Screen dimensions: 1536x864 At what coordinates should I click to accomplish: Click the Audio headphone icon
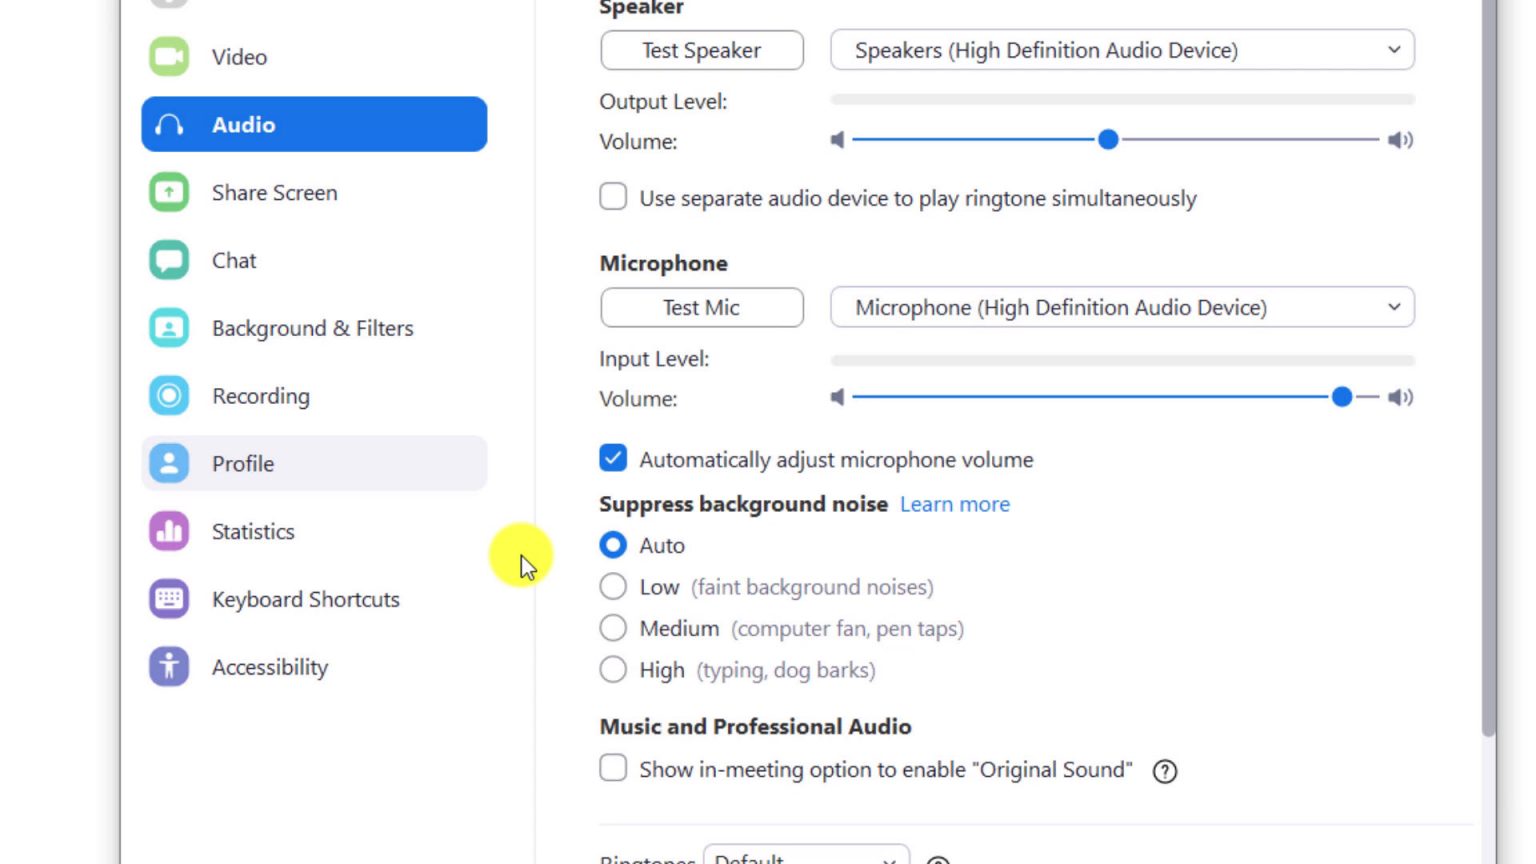click(168, 124)
